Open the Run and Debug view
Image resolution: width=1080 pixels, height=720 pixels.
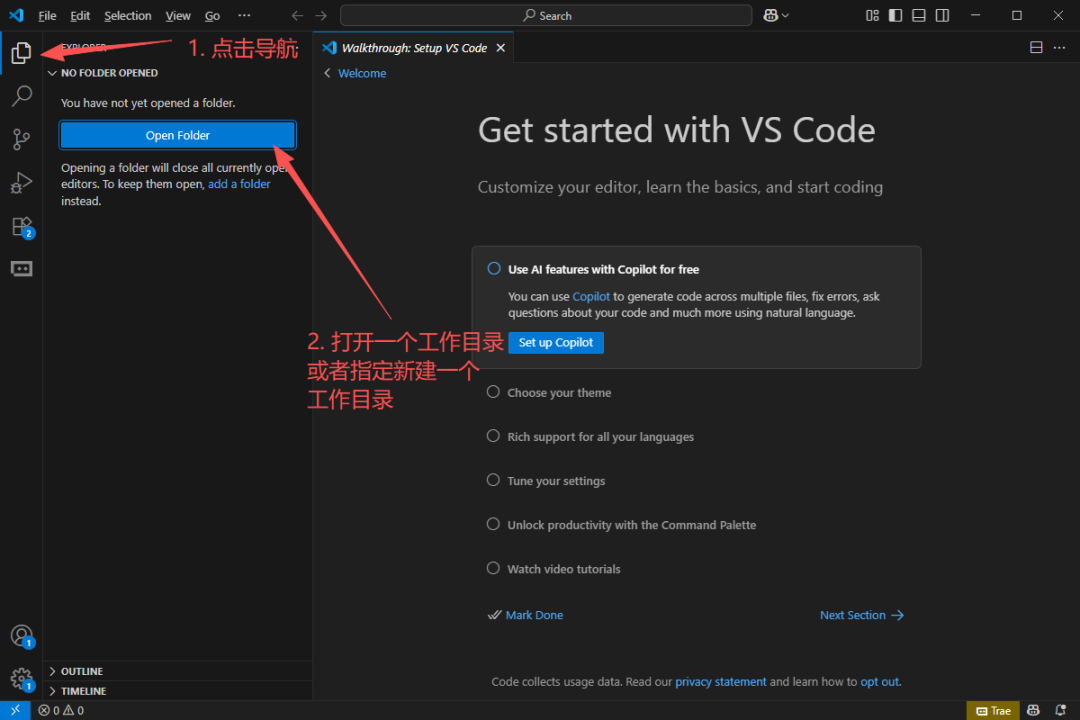coord(21,183)
